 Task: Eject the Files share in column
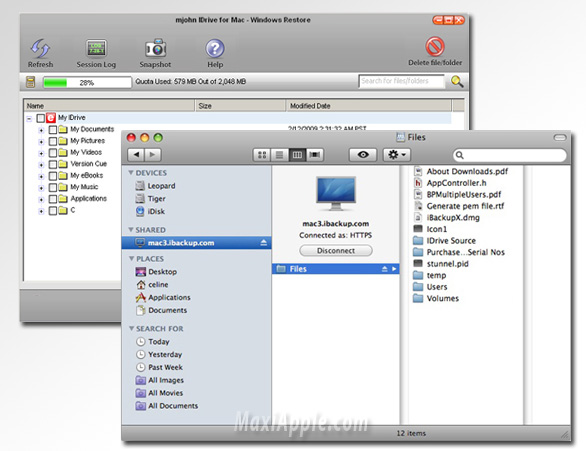pos(385,269)
